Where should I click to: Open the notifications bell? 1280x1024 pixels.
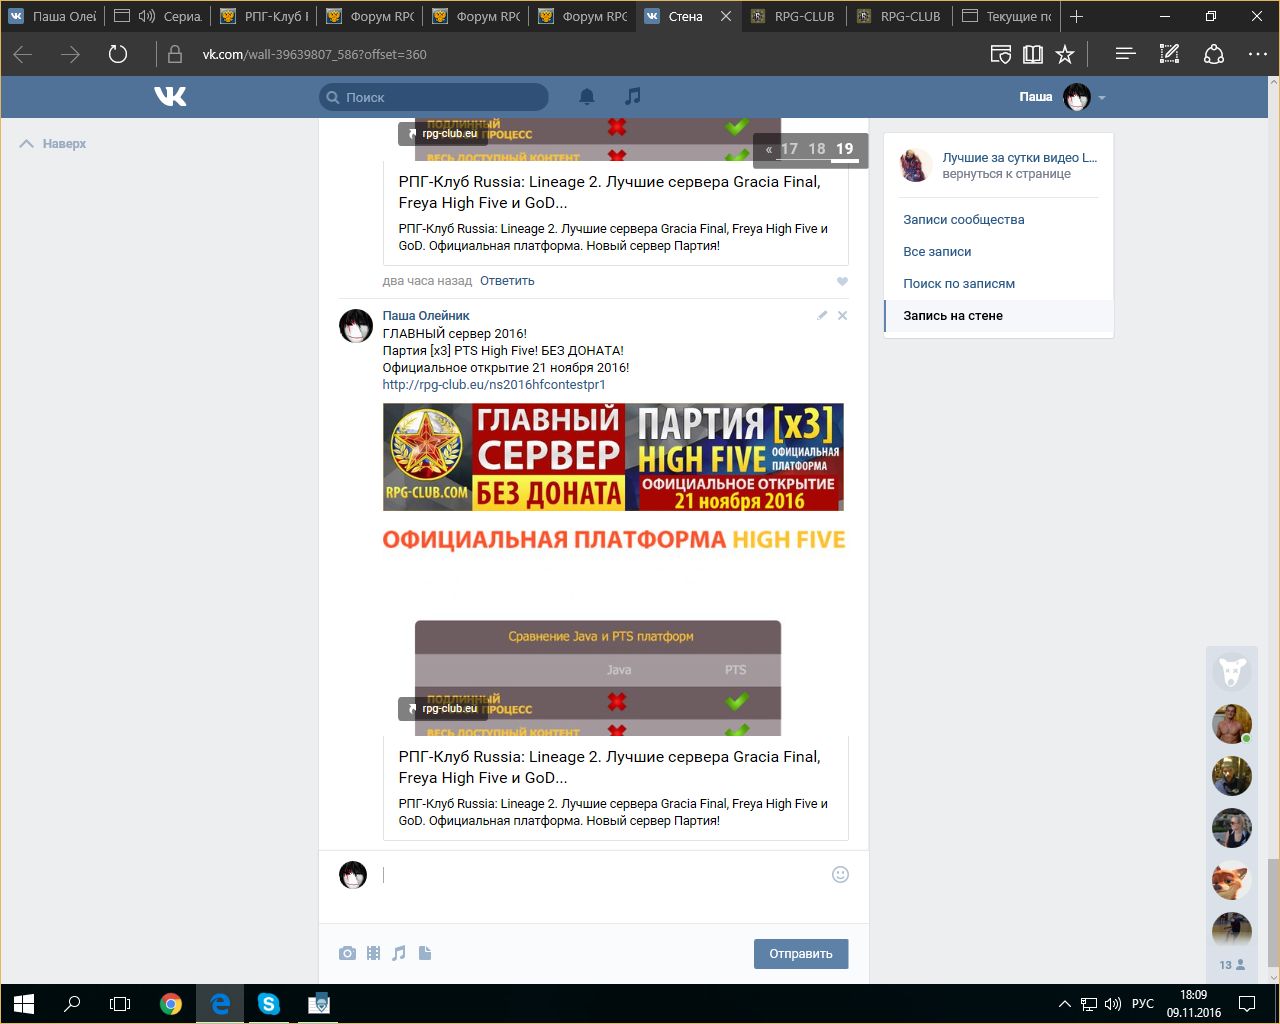[587, 96]
